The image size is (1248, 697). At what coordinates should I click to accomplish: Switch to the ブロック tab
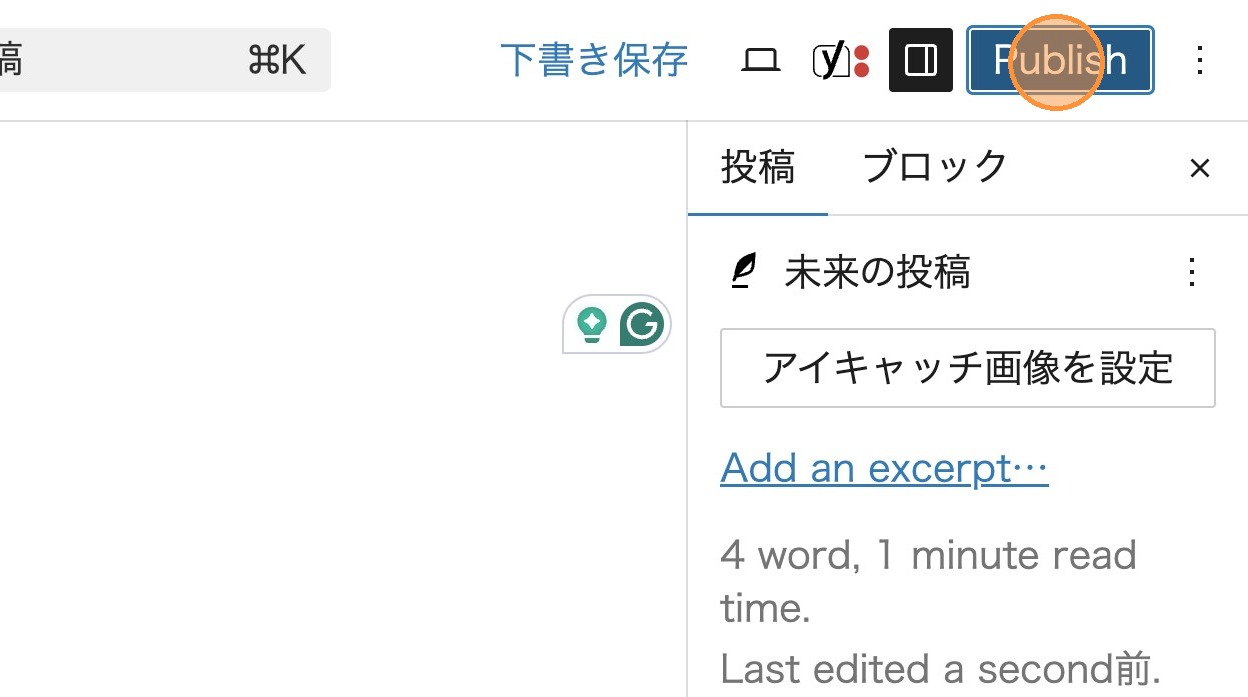[934, 167]
